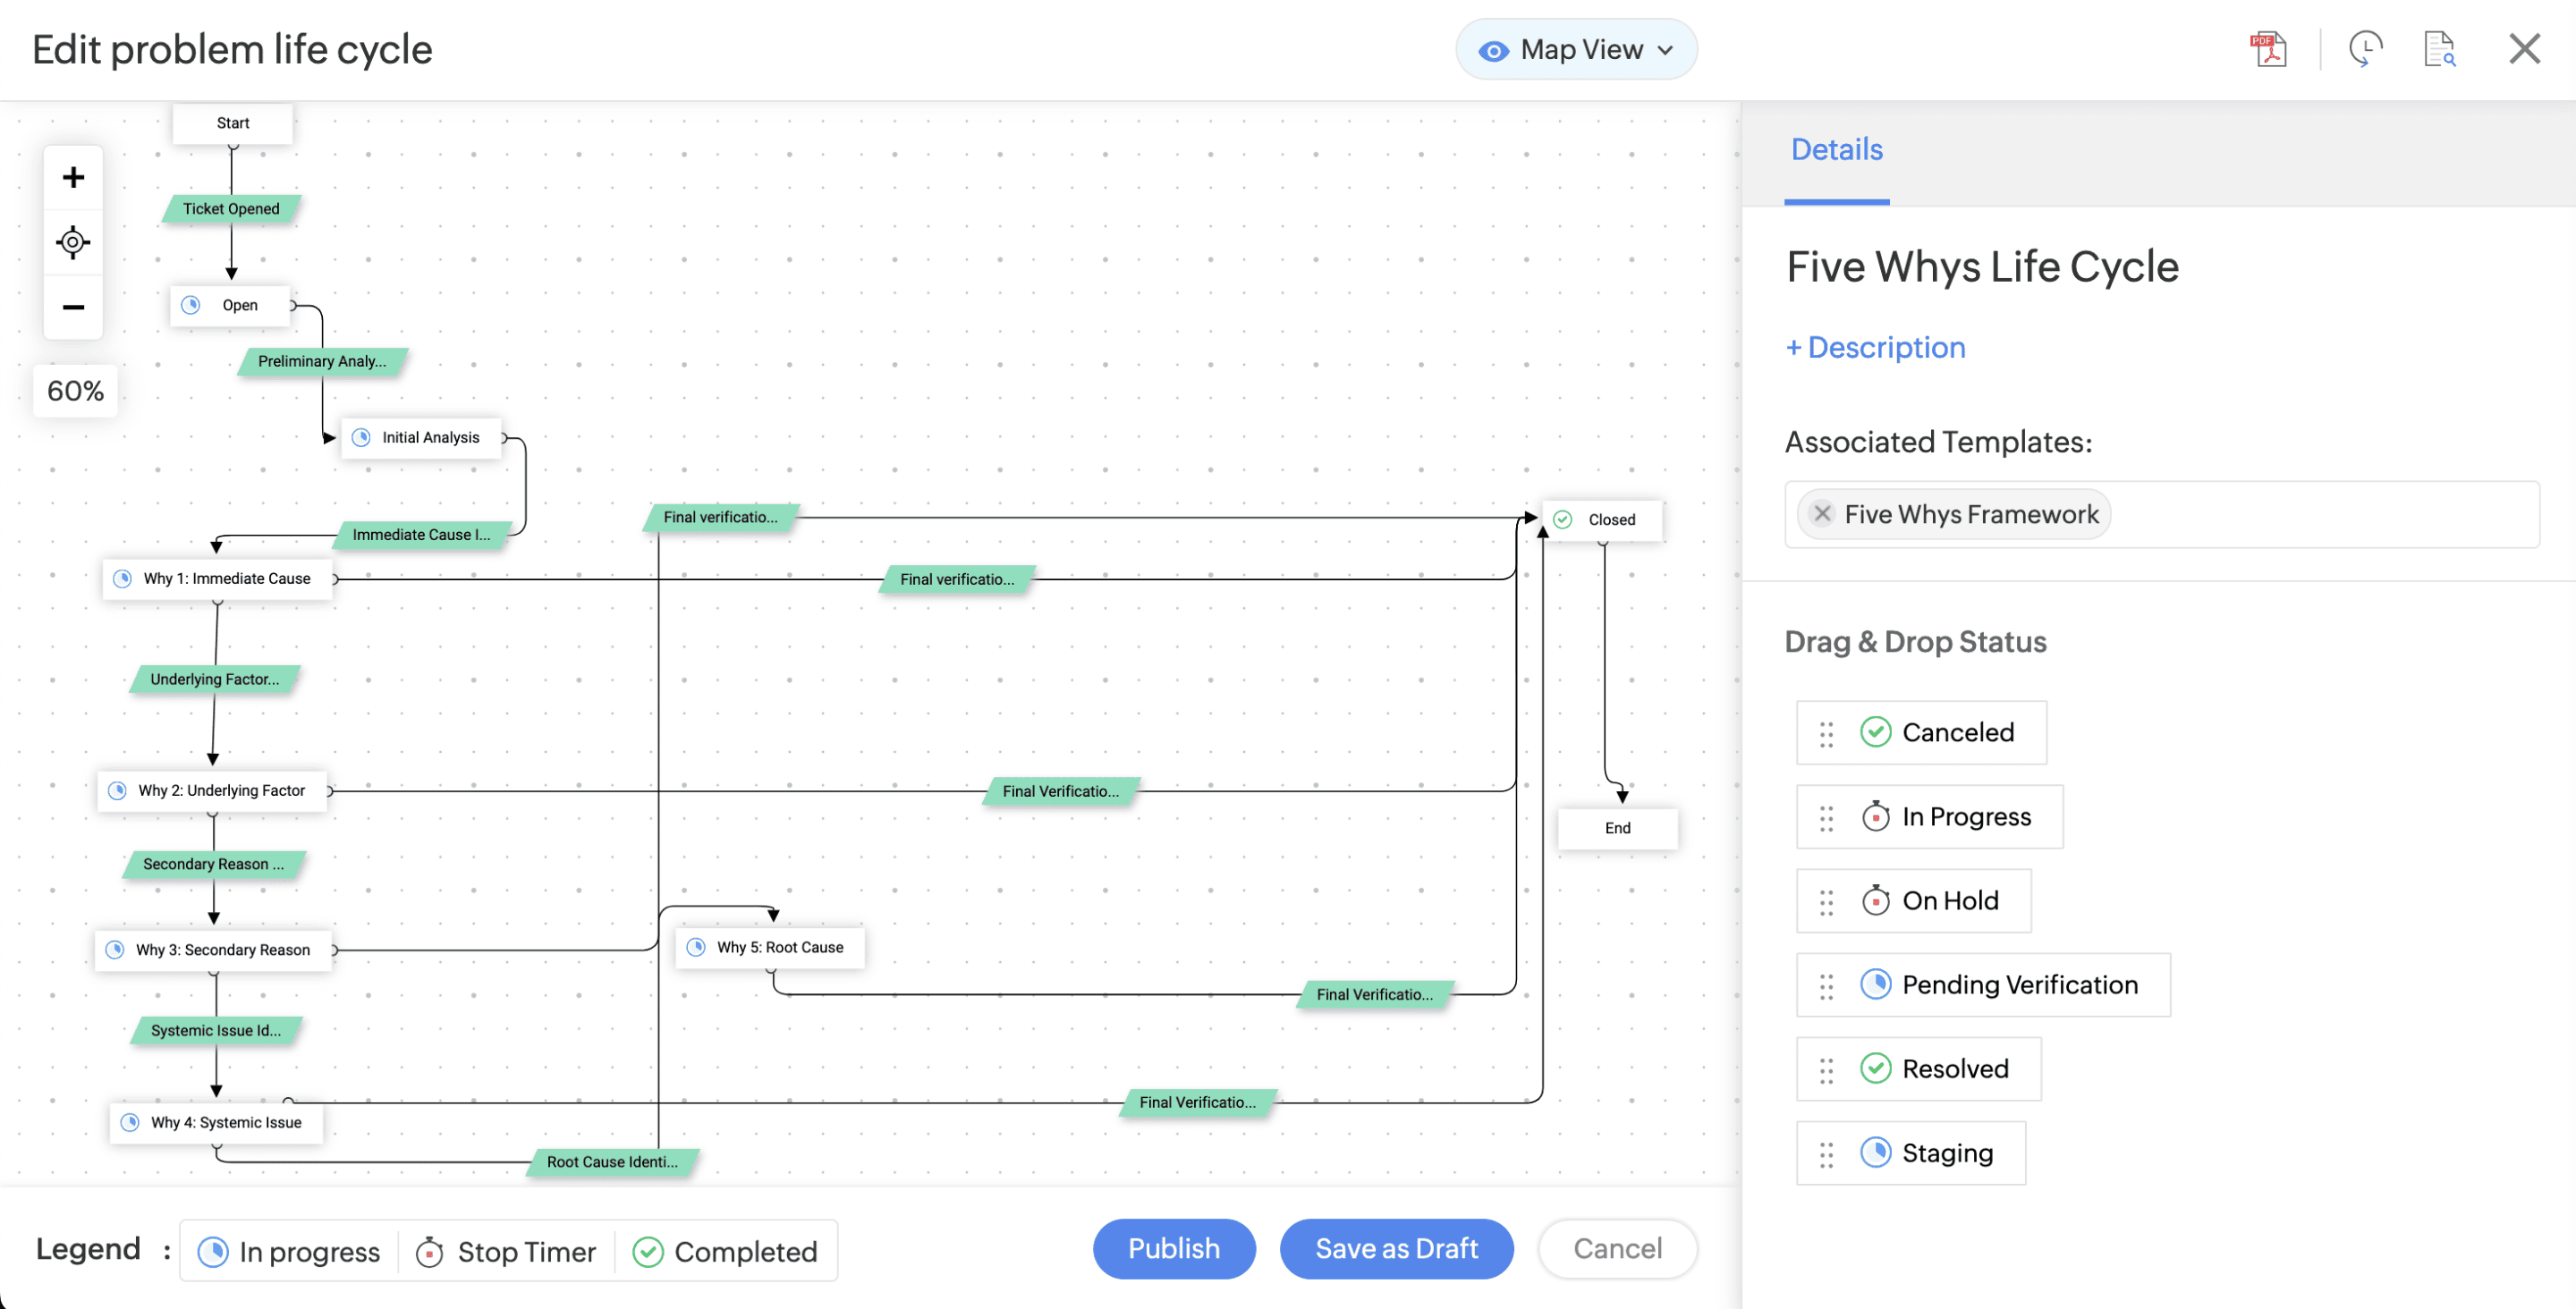Grab the drag handle beside Canceled status
Viewport: 2576px width, 1309px height.
coord(1826,732)
